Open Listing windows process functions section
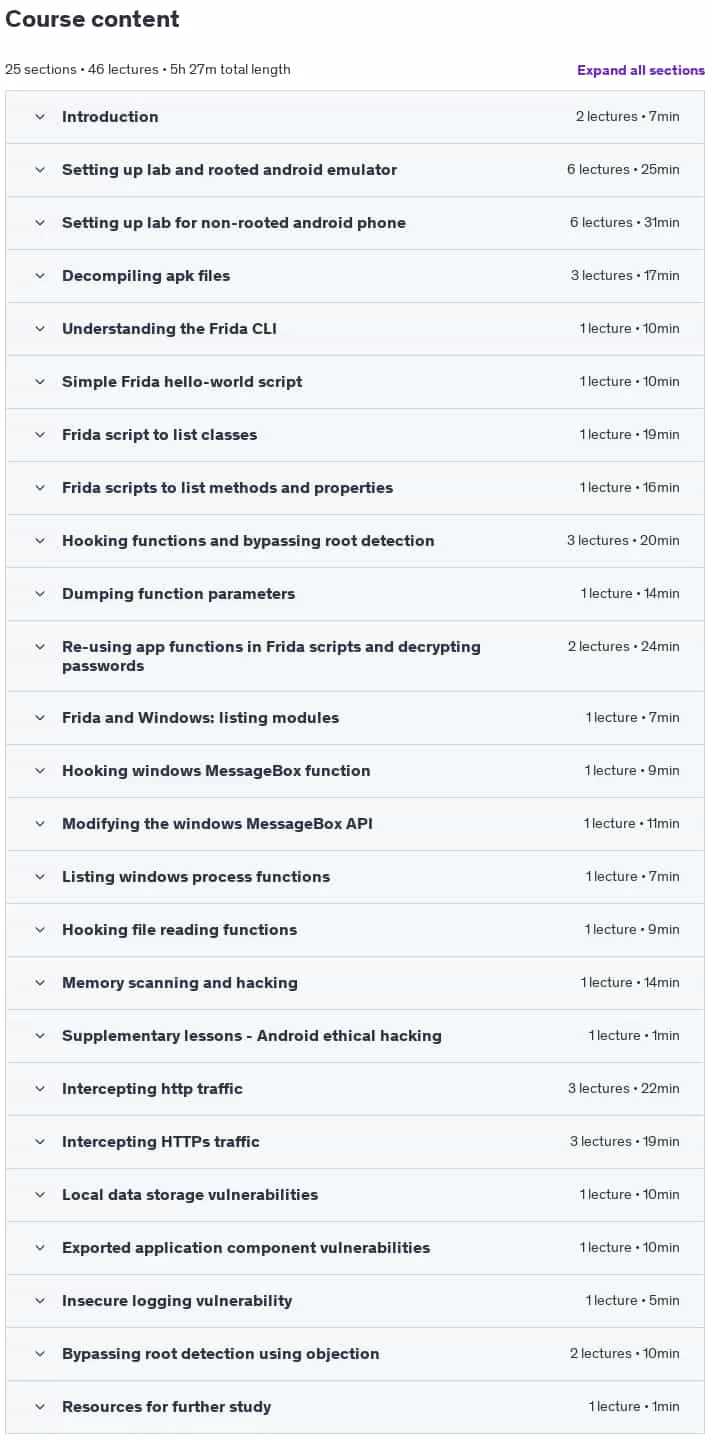Image resolution: width=705 pixels, height=1434 pixels. 355,877
